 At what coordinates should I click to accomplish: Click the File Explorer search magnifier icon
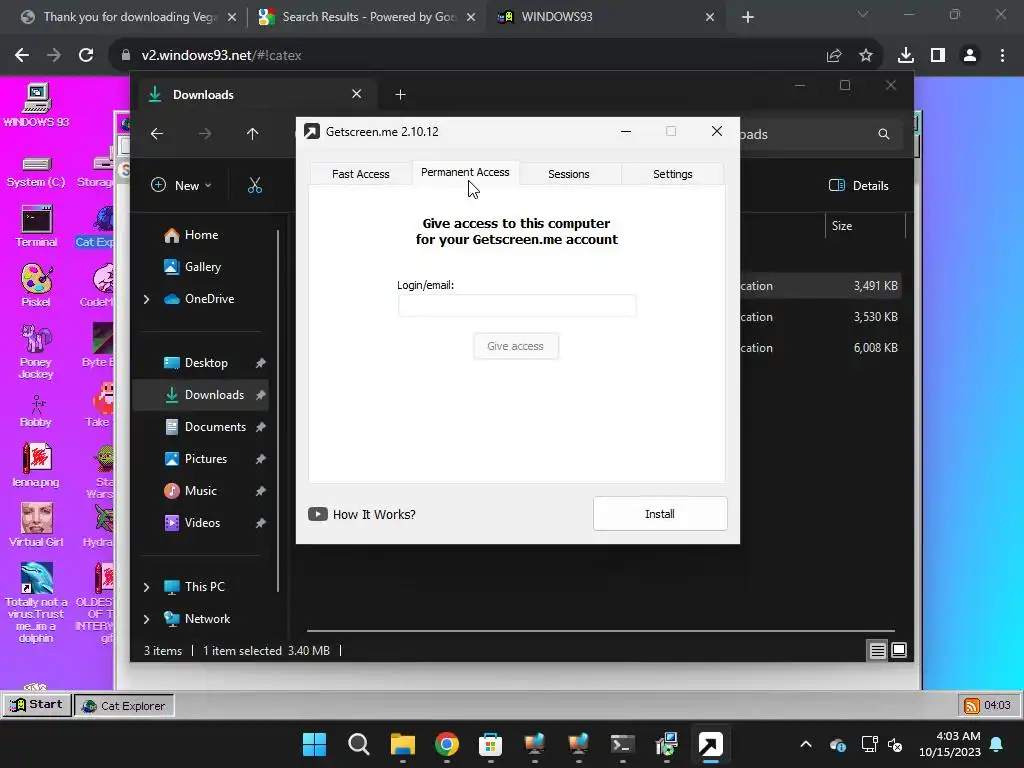click(x=884, y=134)
